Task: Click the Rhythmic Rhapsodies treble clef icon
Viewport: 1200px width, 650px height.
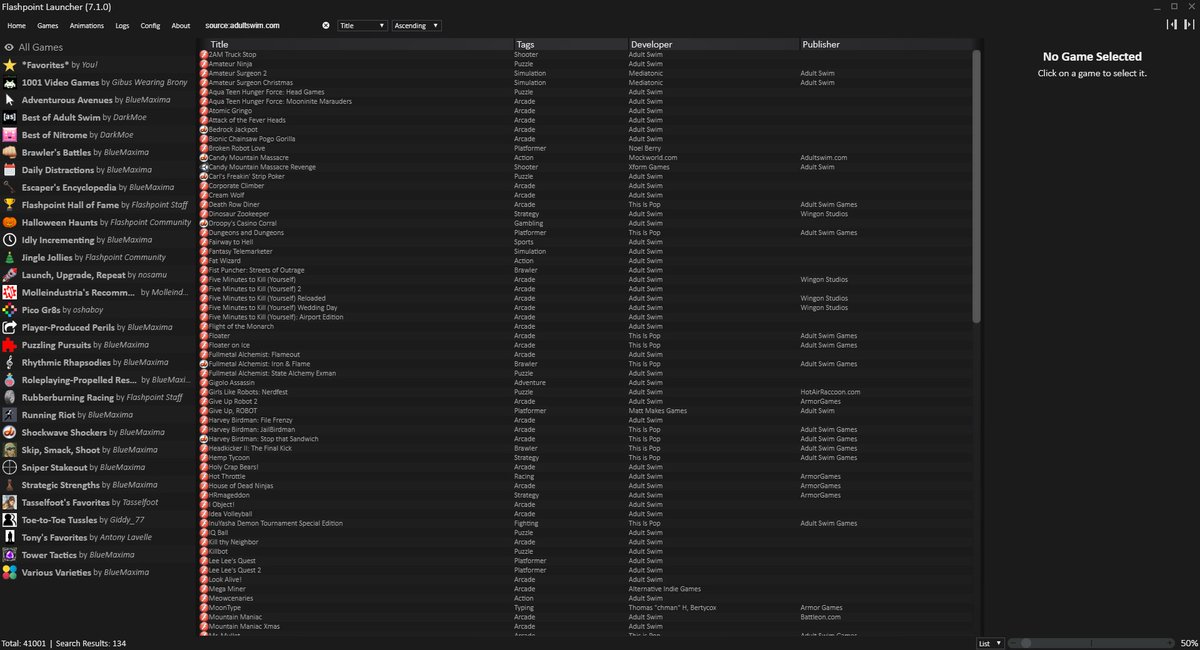Action: pyautogui.click(x=9, y=362)
